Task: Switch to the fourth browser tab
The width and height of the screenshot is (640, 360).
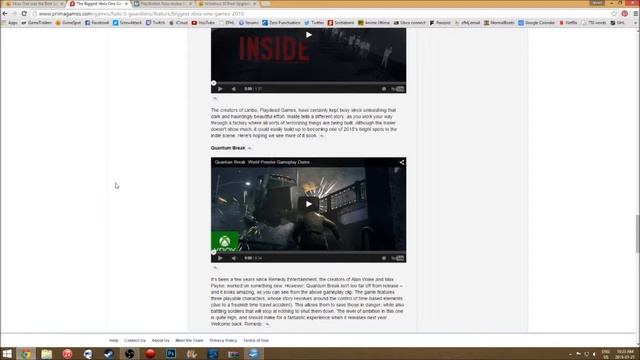Action: 227,4
